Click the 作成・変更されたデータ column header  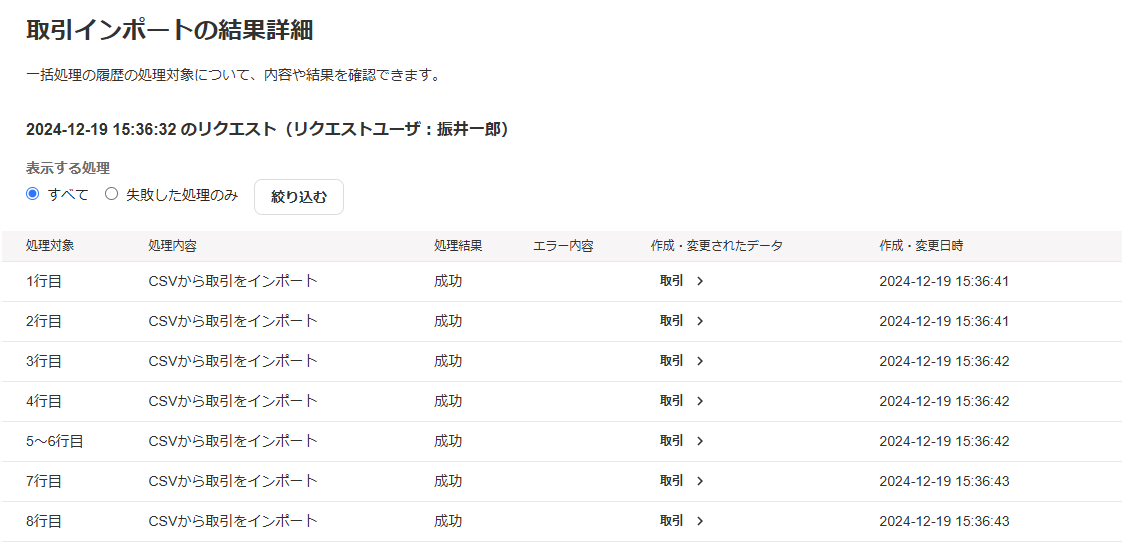point(717,246)
